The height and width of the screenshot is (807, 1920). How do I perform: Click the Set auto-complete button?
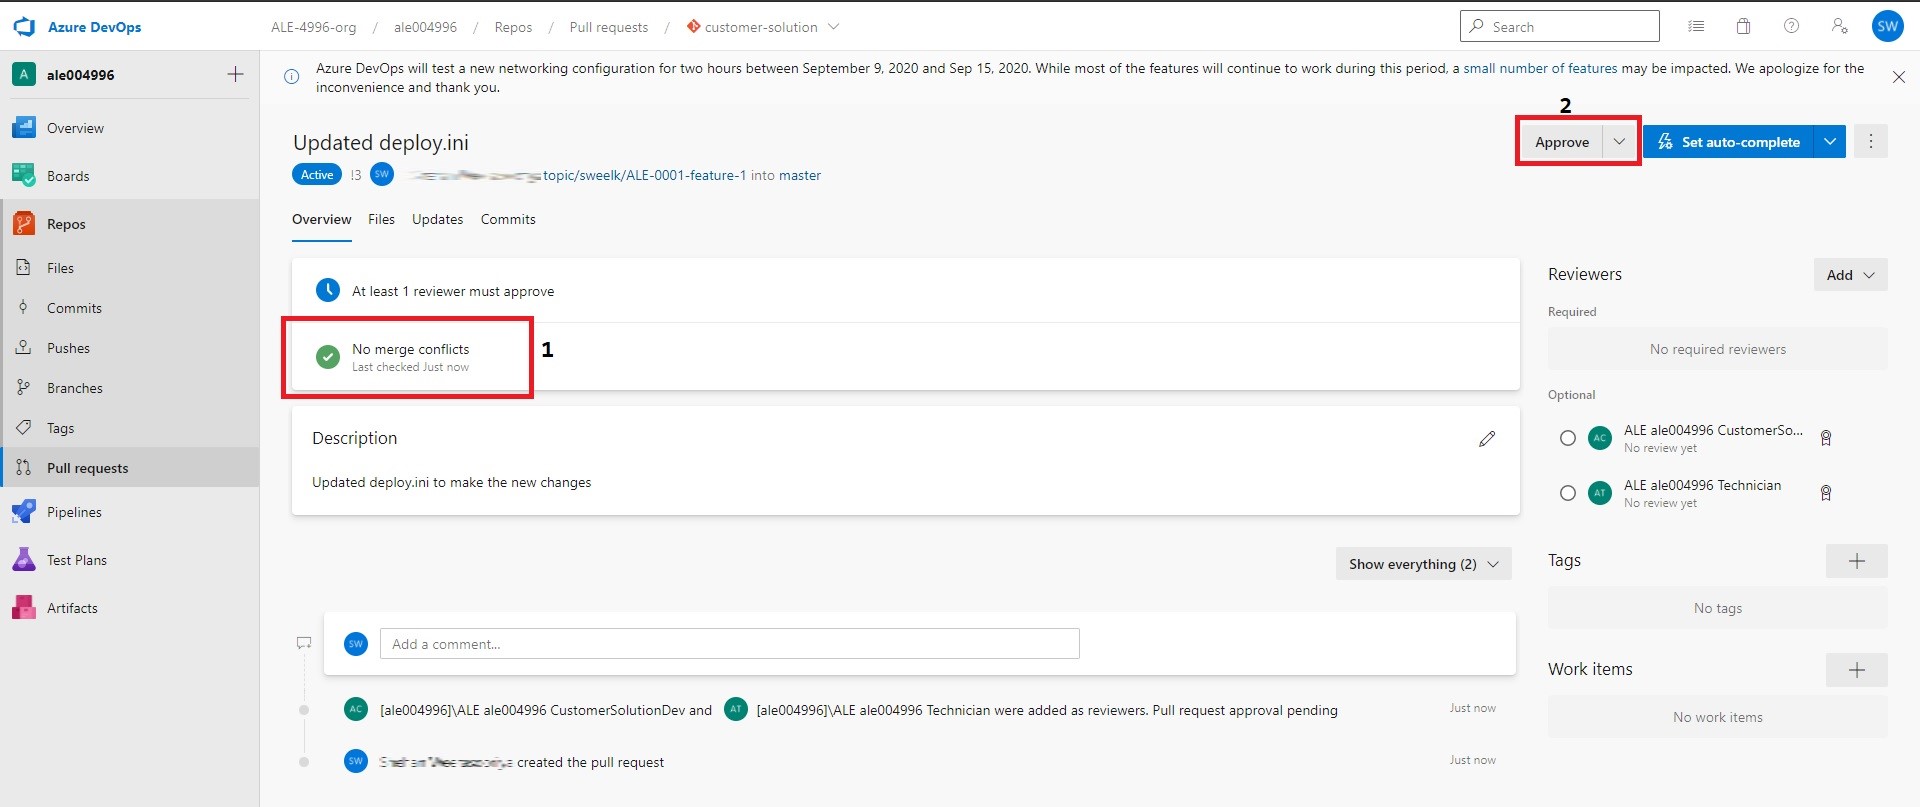(1729, 142)
